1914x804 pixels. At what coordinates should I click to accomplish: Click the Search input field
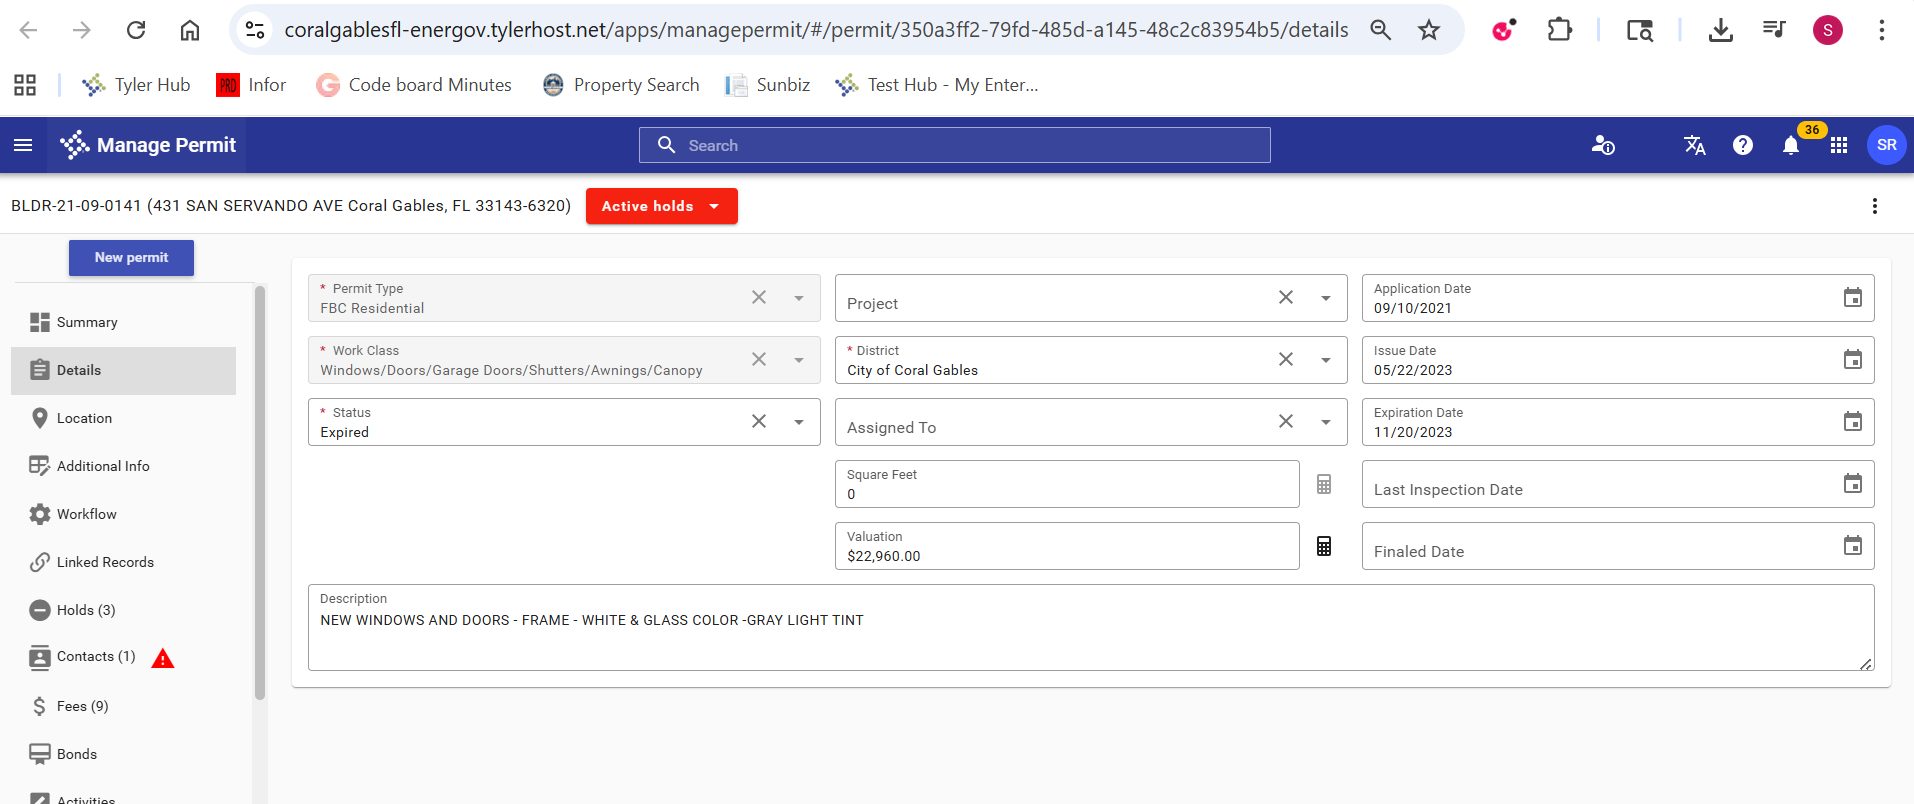coord(954,145)
